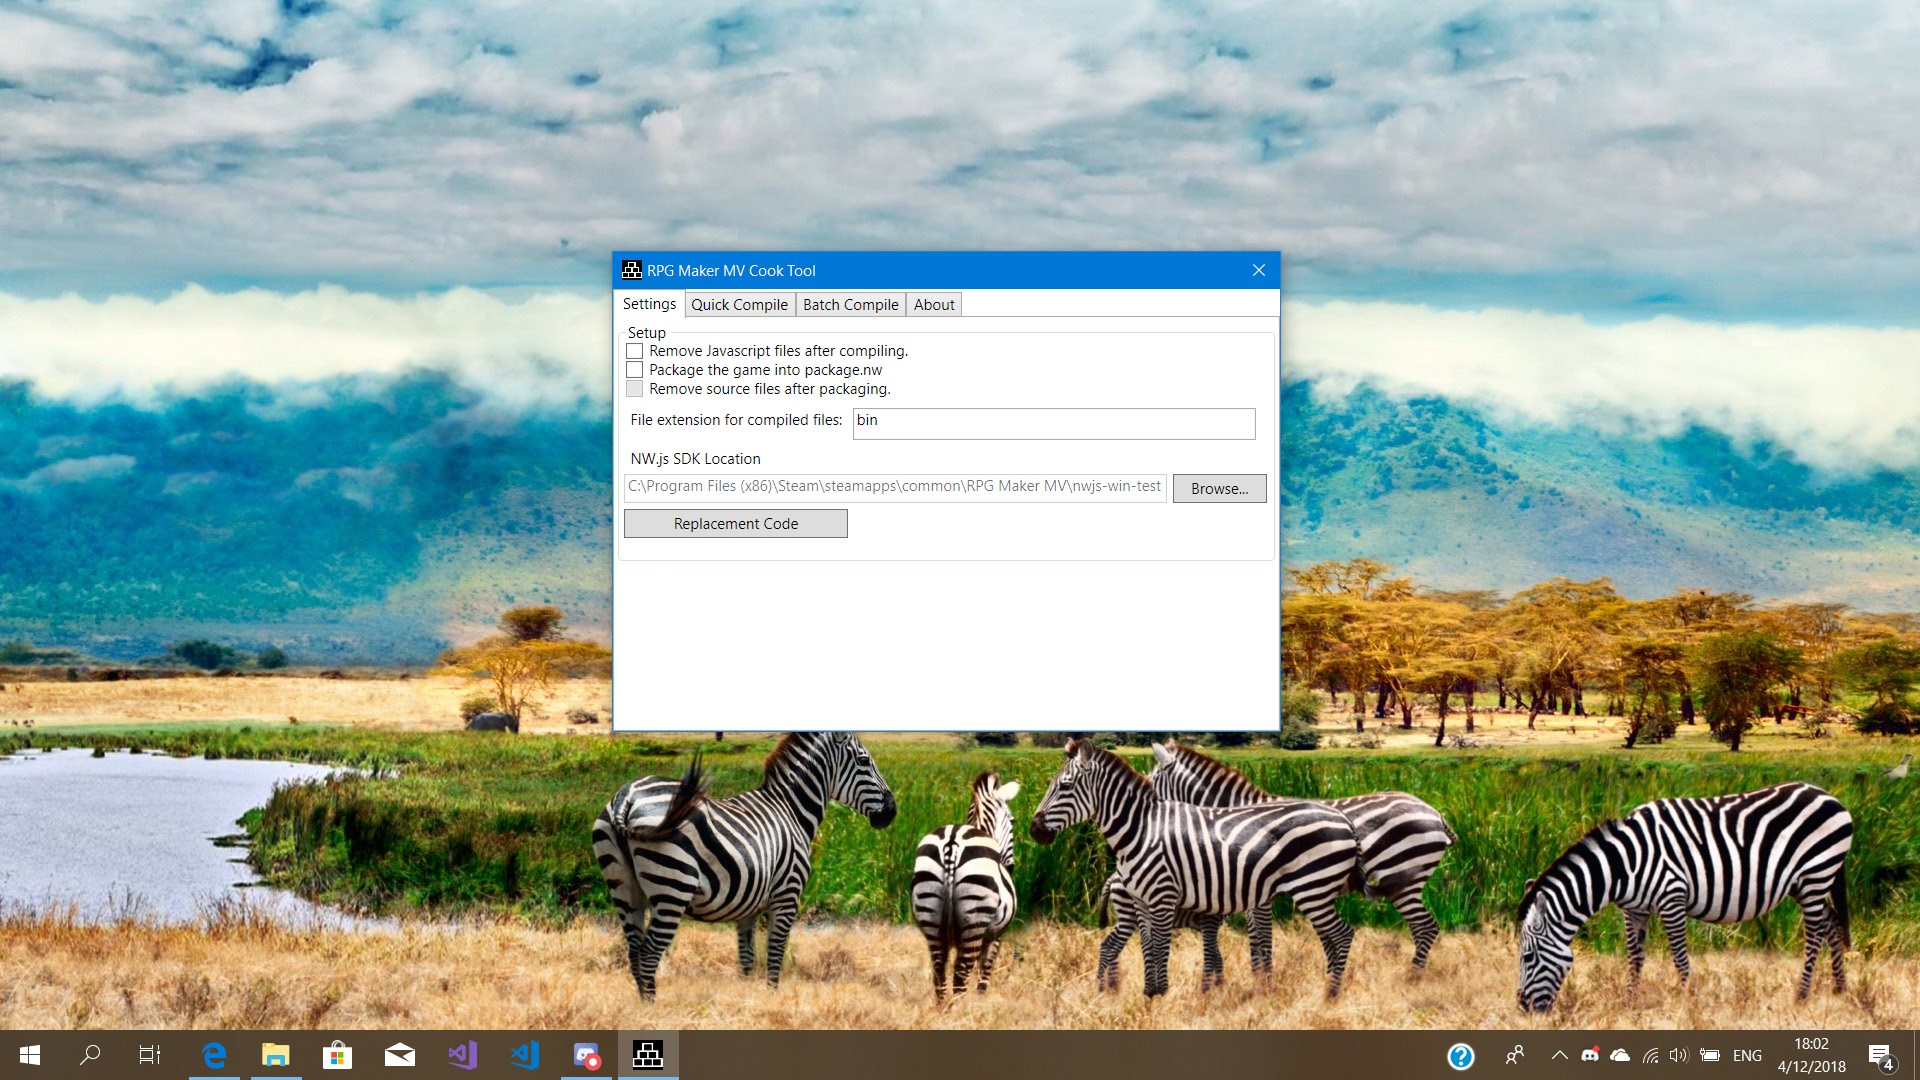Open the Action Center notifications icon
Viewport: 1920px width, 1080px height.
(1880, 1056)
